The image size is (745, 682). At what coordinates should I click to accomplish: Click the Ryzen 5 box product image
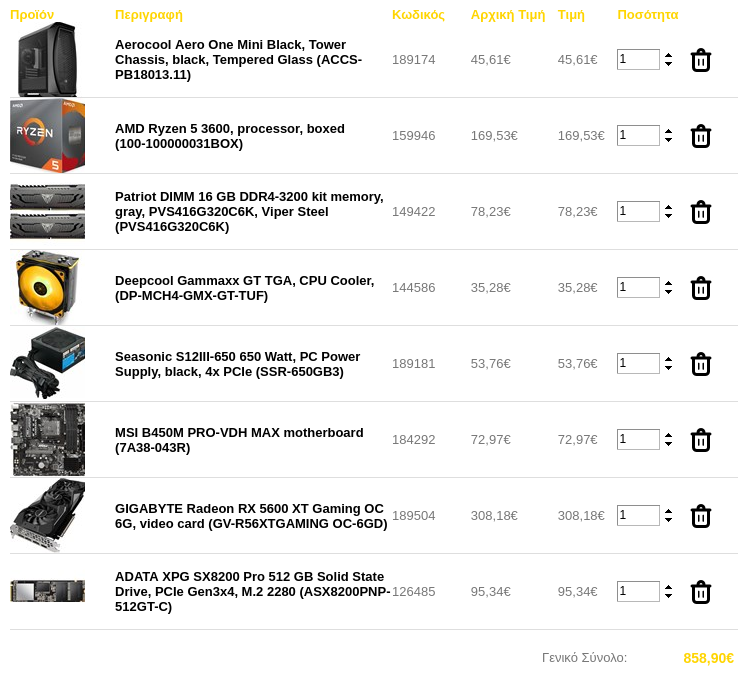click(x=48, y=135)
